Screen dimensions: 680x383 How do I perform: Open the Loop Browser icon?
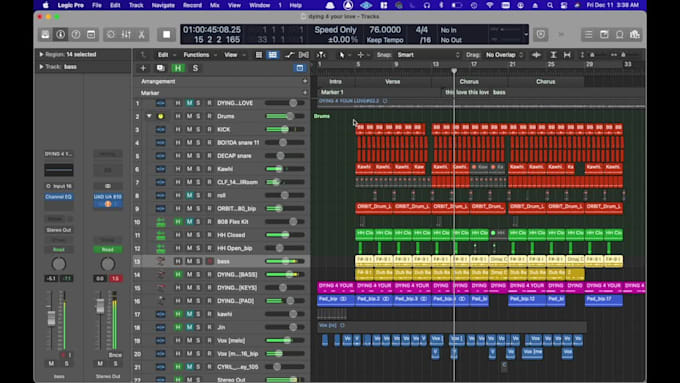[619, 35]
